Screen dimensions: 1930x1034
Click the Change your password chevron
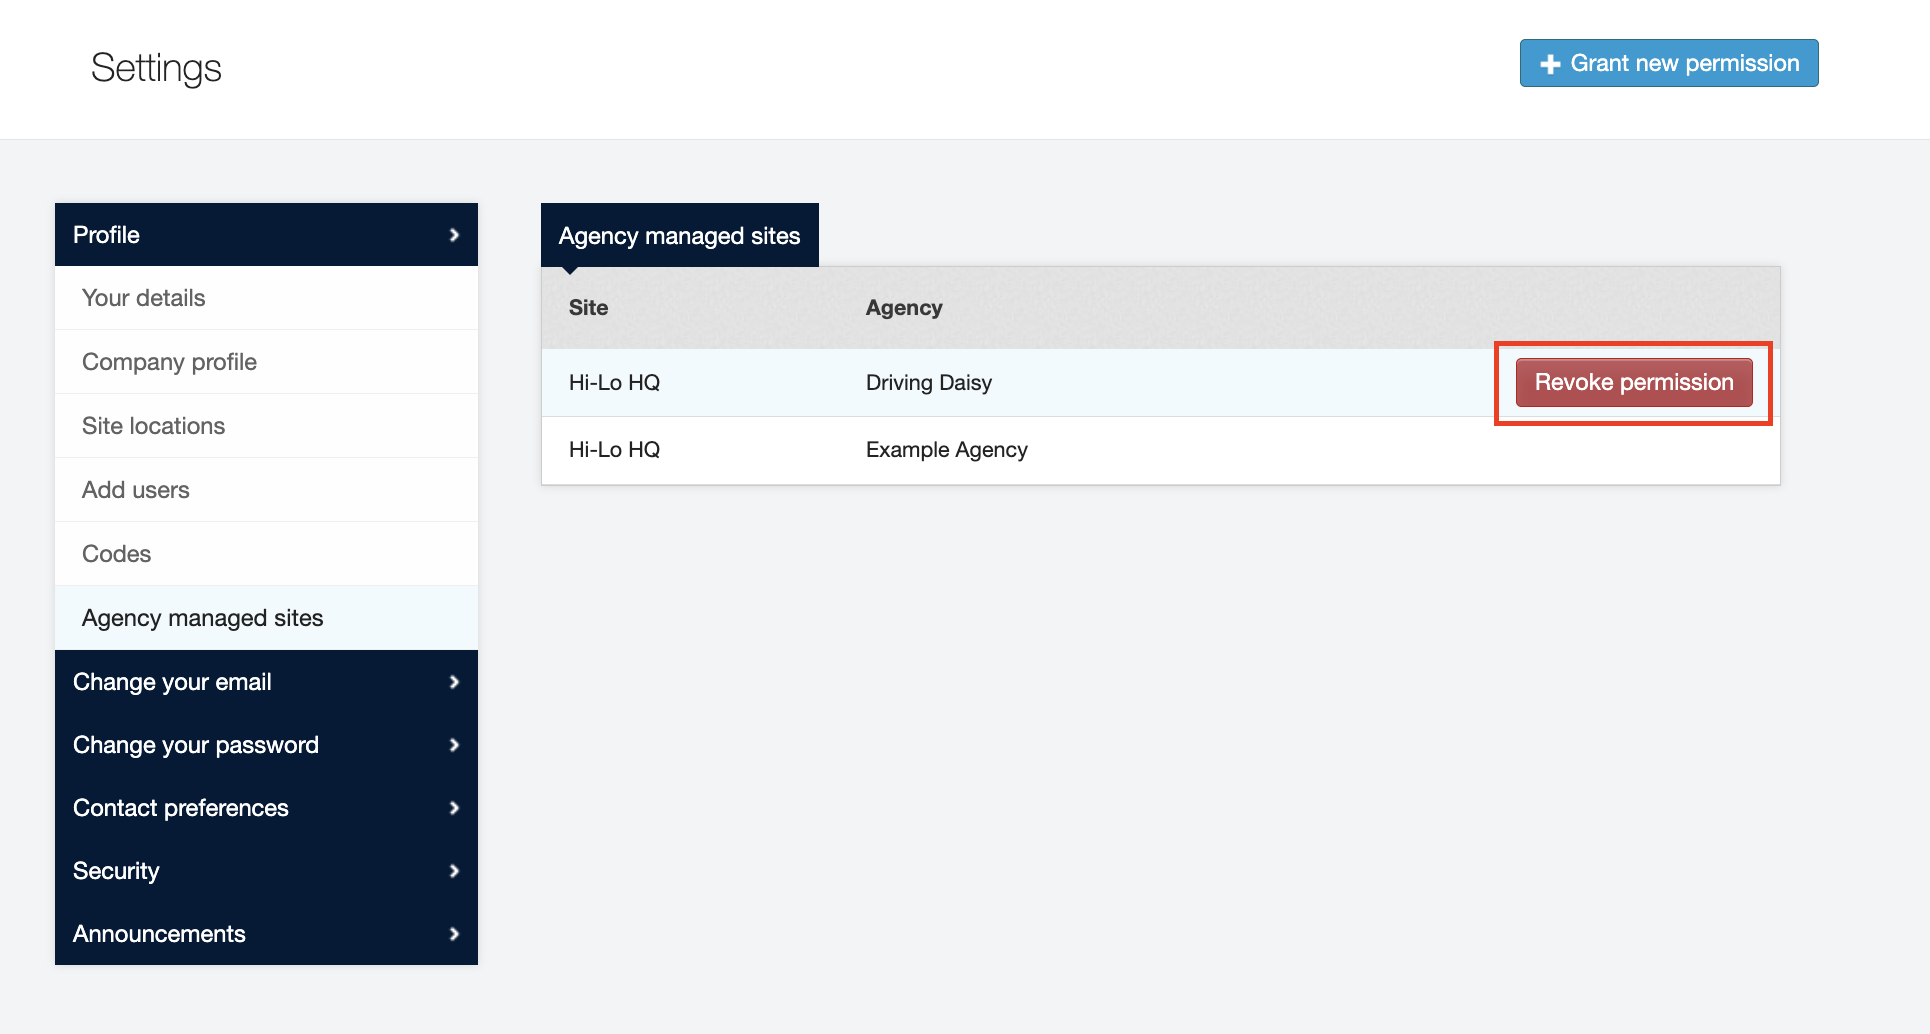(x=454, y=745)
